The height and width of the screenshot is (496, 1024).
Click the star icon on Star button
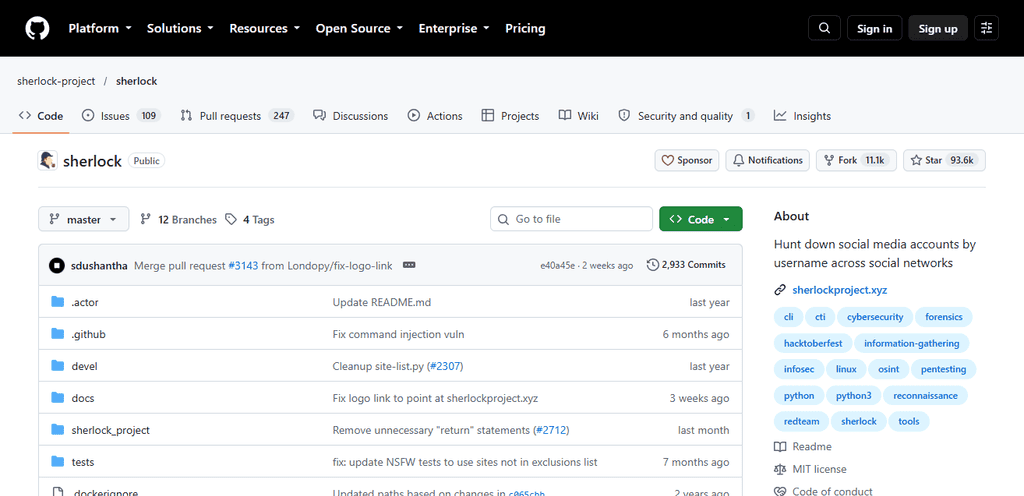916,161
